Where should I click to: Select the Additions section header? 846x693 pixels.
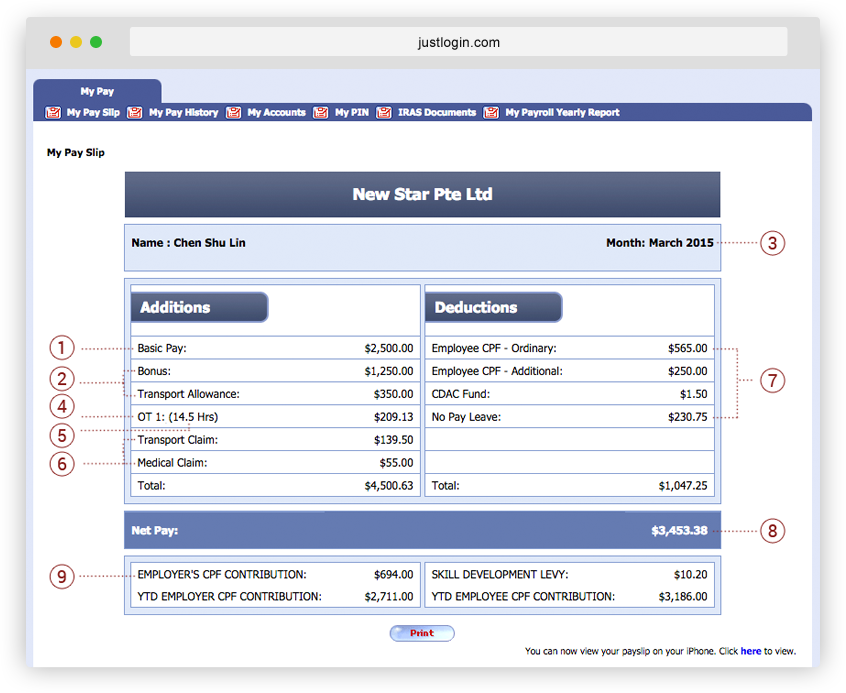click(x=199, y=307)
